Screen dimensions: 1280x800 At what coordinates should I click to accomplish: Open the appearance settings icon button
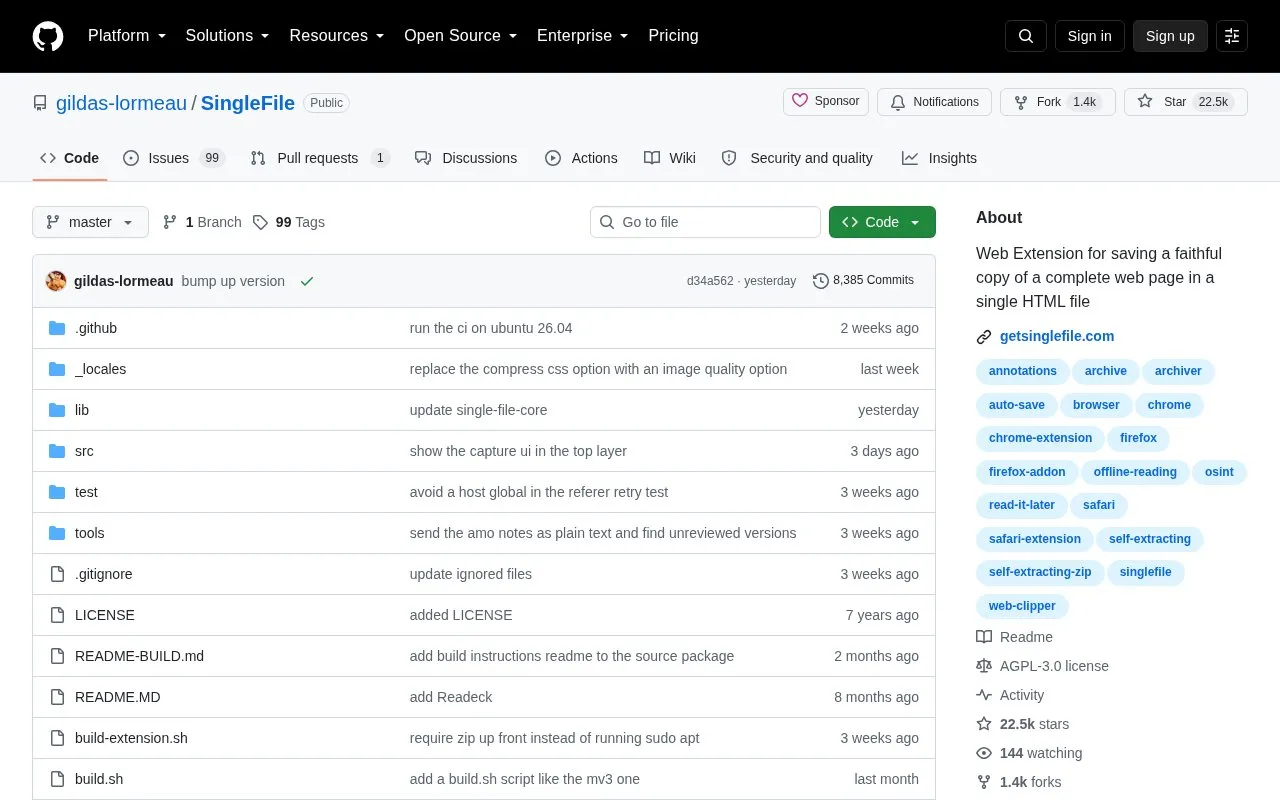click(x=1232, y=36)
